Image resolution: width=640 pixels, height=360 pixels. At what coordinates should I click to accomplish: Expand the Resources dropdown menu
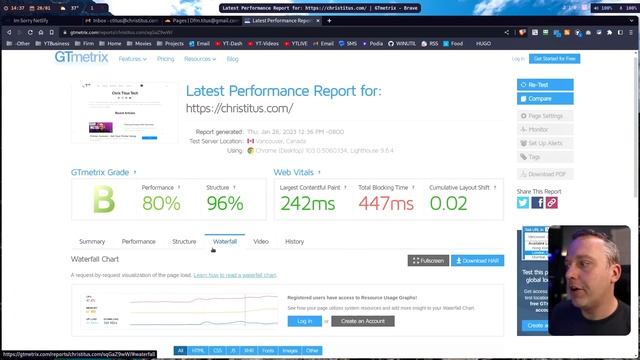coord(200,59)
